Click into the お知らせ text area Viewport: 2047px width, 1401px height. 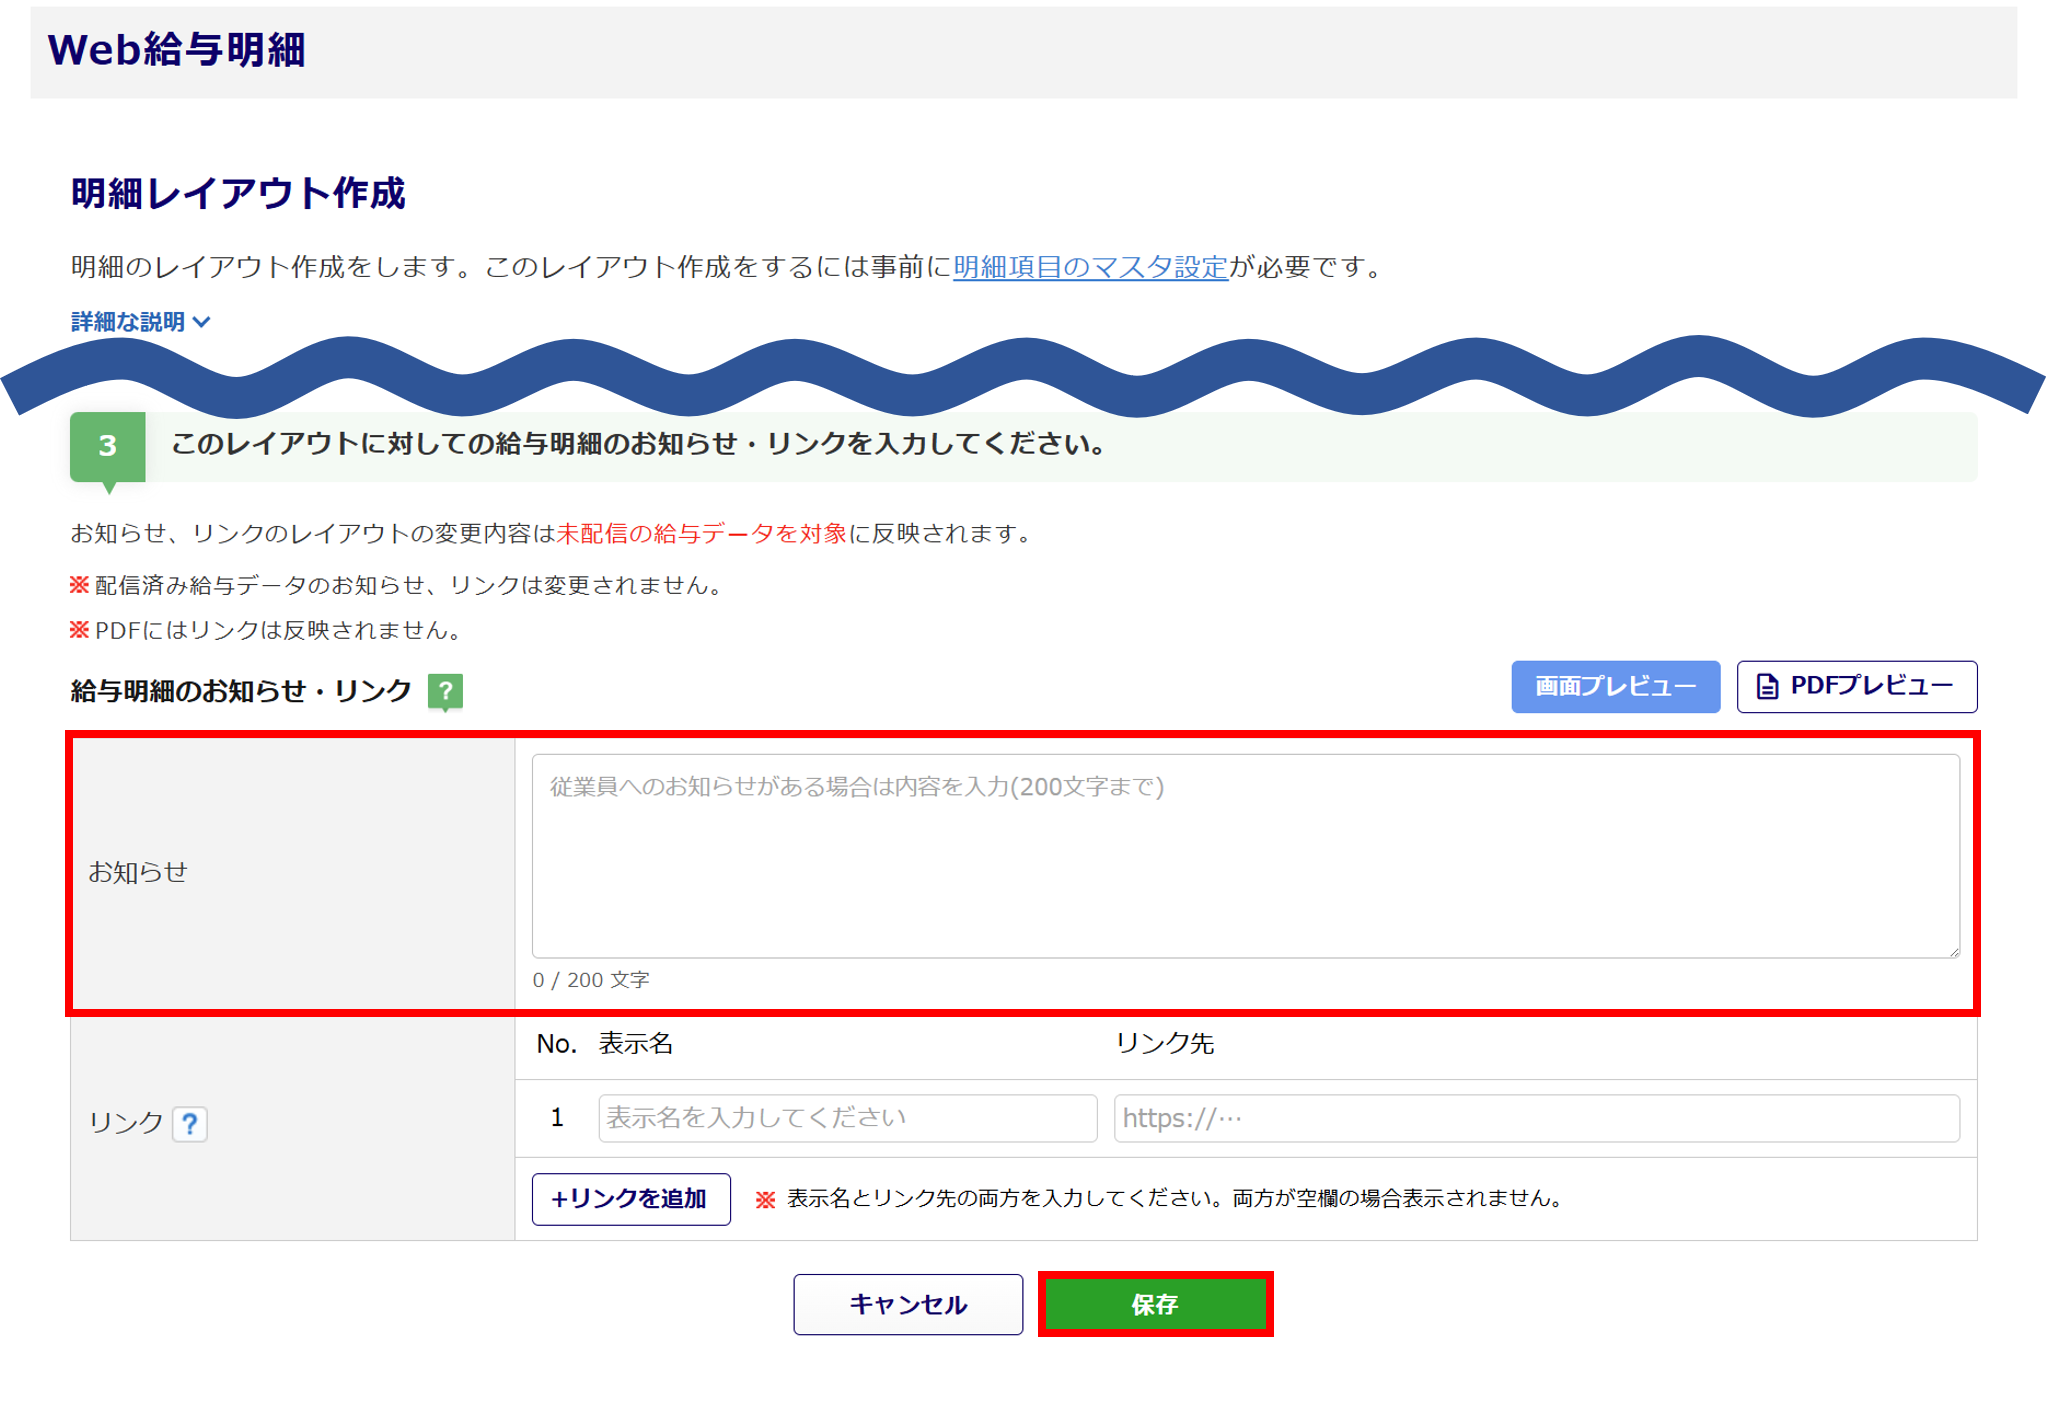pyautogui.click(x=1245, y=856)
